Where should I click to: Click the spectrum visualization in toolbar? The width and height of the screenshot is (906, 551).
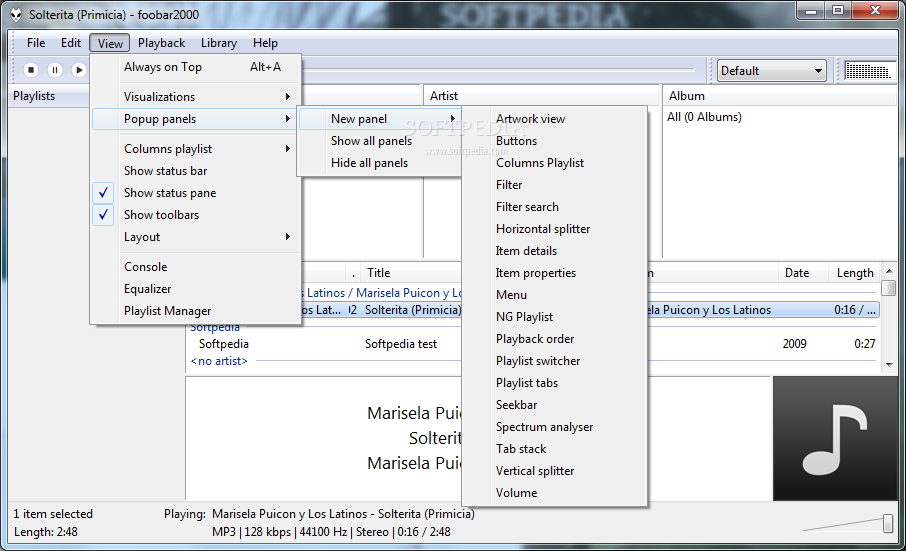pyautogui.click(x=868, y=71)
